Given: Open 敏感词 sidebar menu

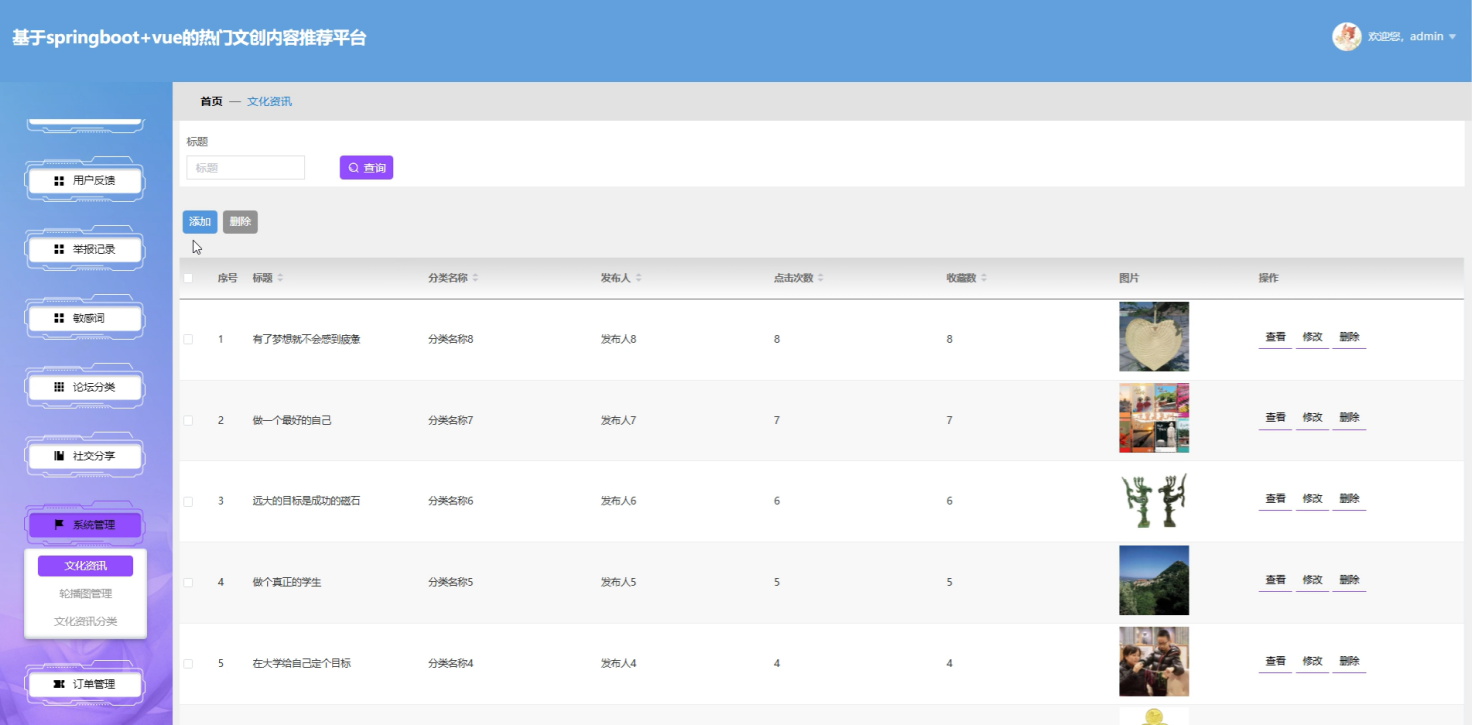Looking at the screenshot, I should coord(85,318).
